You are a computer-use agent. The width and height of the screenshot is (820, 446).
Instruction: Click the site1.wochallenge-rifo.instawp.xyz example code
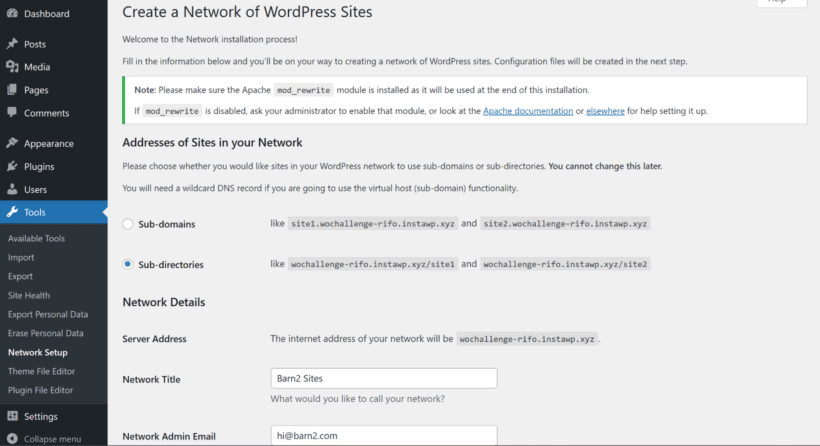[373, 224]
